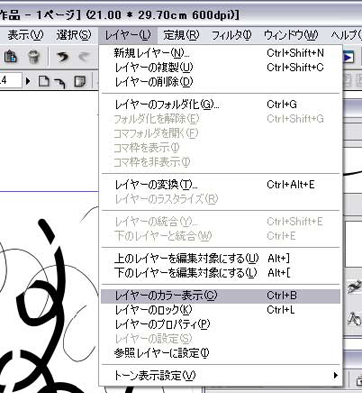
Task: Click the paste clipboard icon
Action: click(11, 57)
